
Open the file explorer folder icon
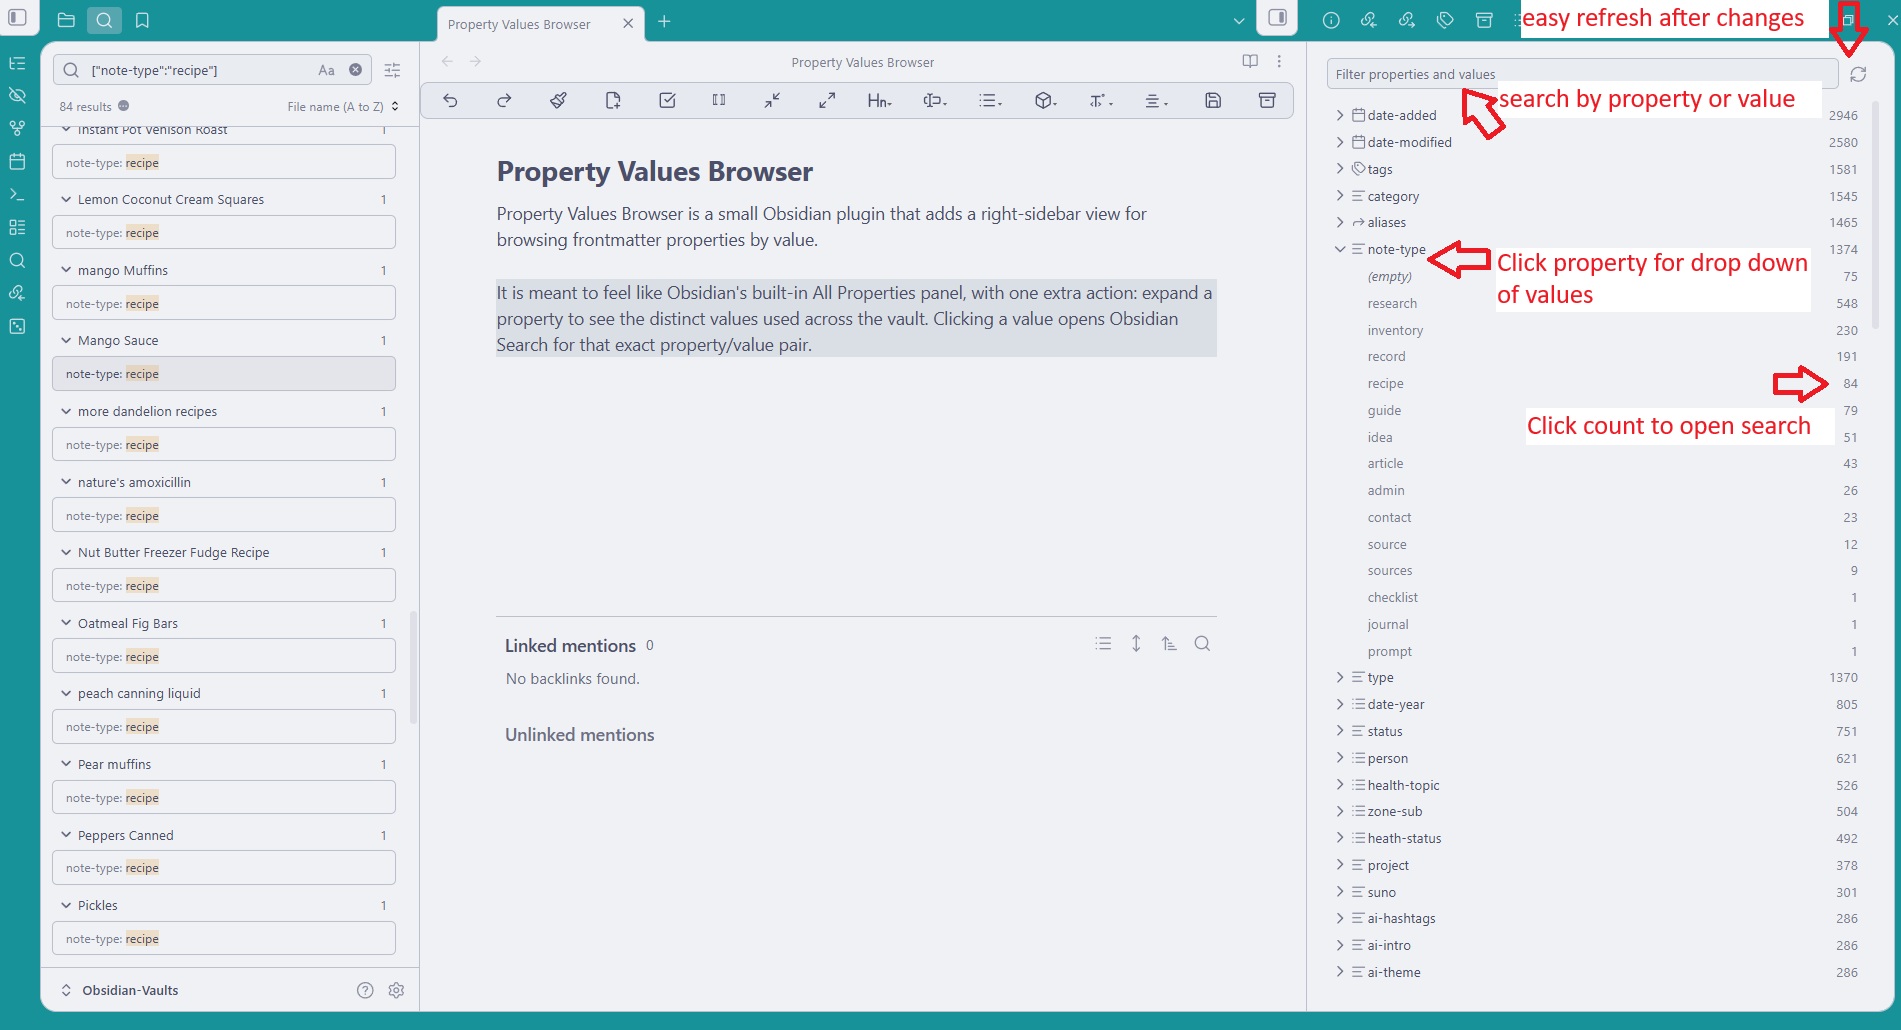click(67, 20)
